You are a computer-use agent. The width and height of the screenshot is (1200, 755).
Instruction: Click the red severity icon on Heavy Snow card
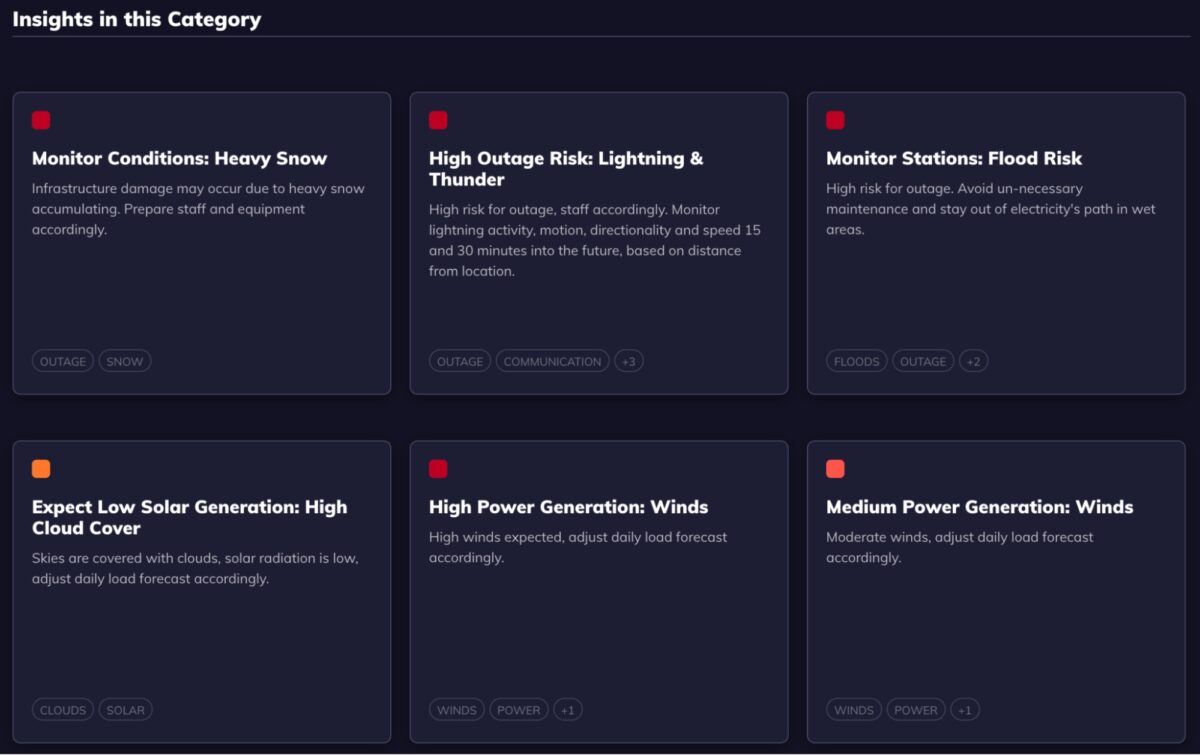point(41,120)
